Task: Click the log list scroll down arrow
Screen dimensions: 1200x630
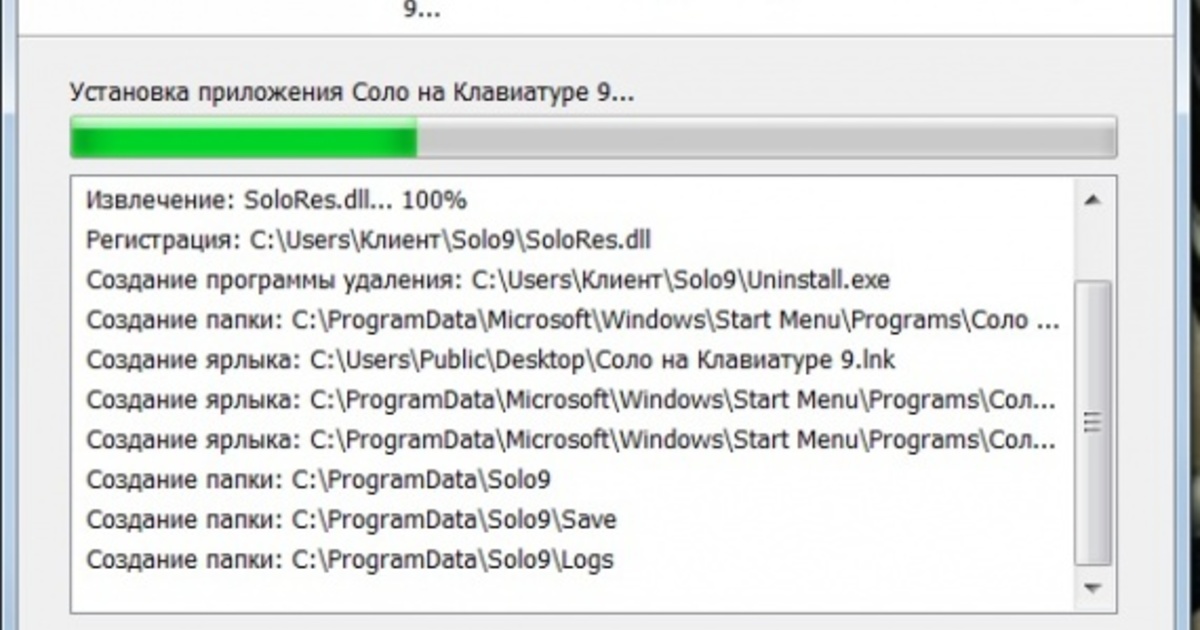Action: [1092, 587]
